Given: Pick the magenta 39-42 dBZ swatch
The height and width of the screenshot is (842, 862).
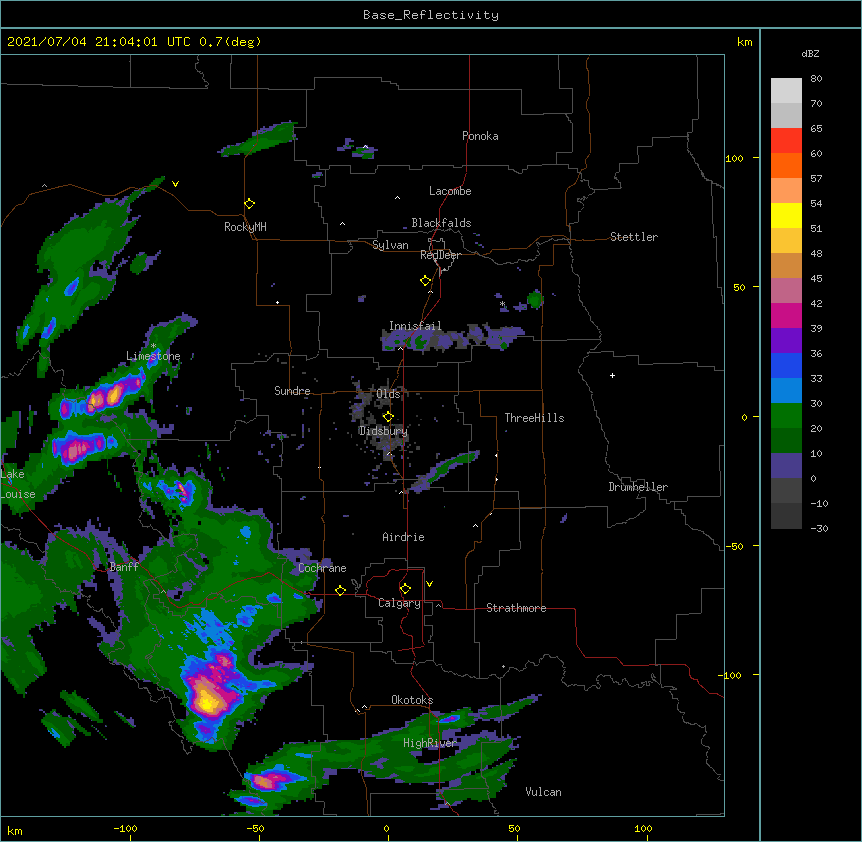Looking at the screenshot, I should (786, 315).
